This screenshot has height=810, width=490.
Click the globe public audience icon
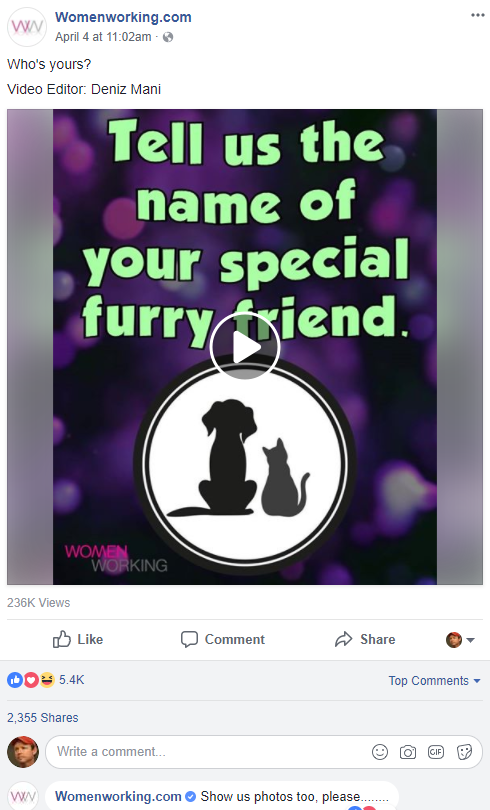pyautogui.click(x=168, y=37)
